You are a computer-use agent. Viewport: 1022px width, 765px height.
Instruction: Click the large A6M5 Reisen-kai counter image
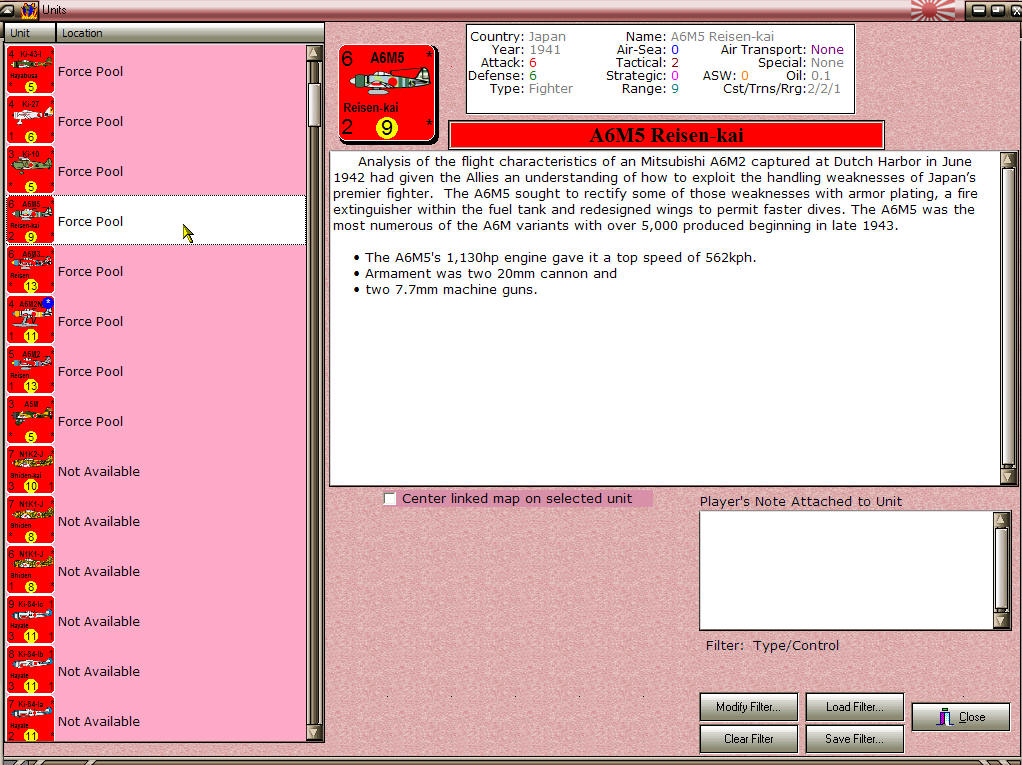click(387, 93)
